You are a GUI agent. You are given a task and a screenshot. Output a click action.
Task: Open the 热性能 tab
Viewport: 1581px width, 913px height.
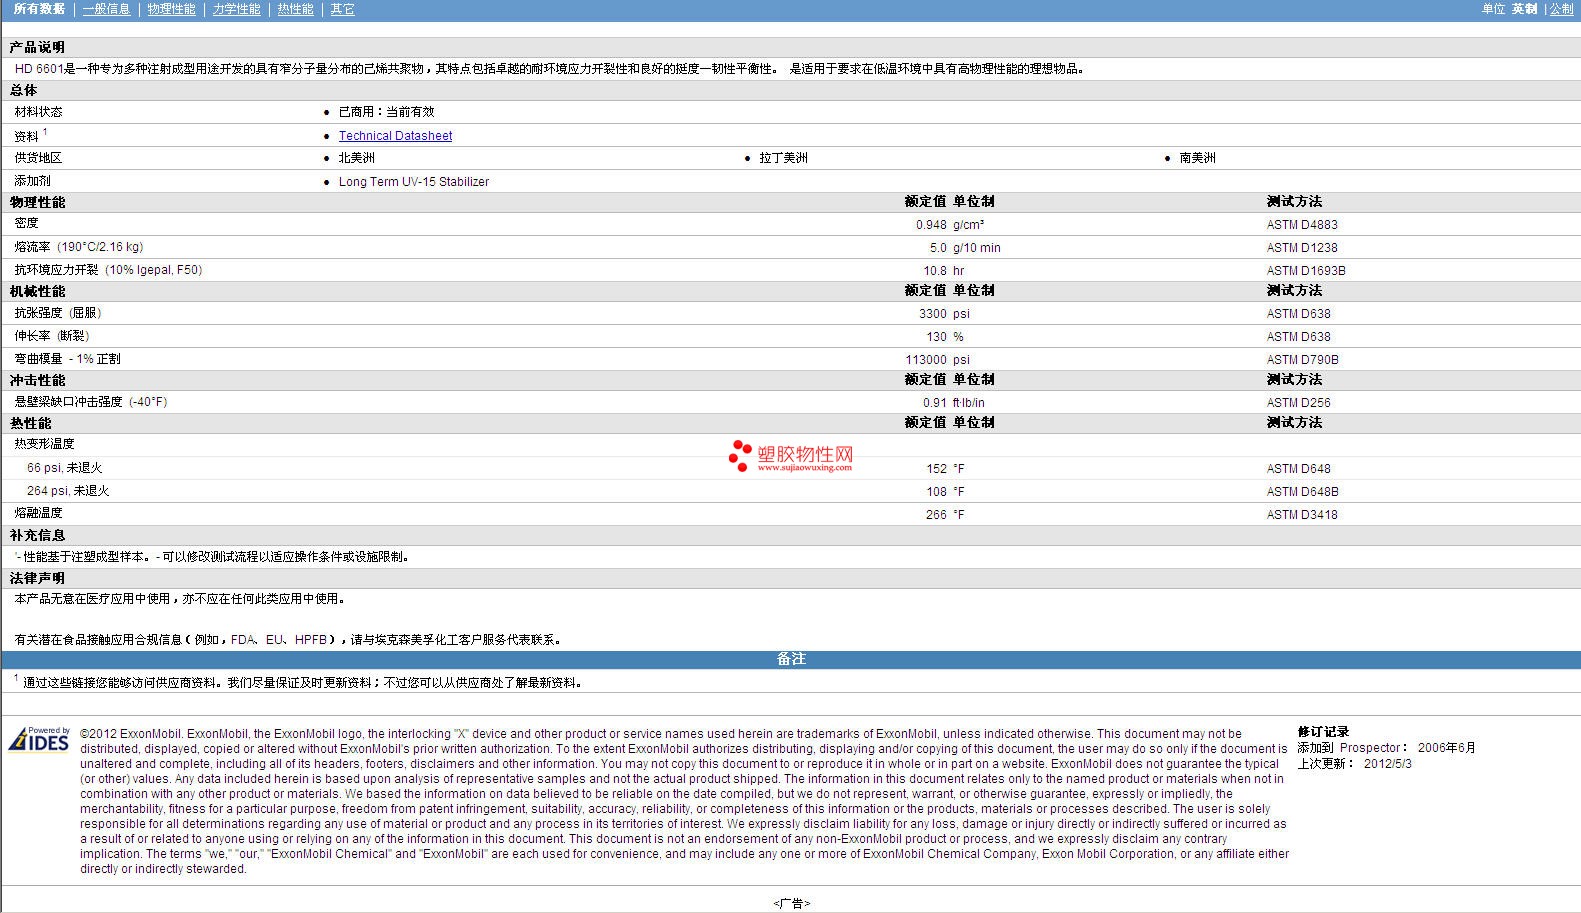[x=295, y=9]
